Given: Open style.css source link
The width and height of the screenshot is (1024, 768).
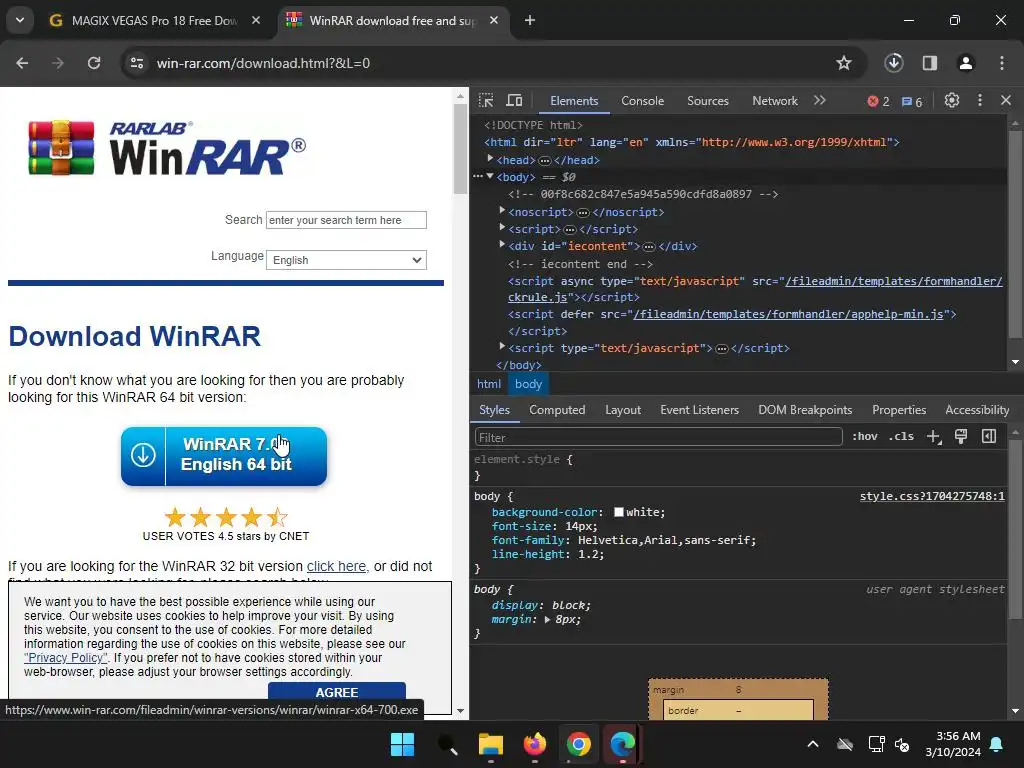Looking at the screenshot, I should coord(932,496).
